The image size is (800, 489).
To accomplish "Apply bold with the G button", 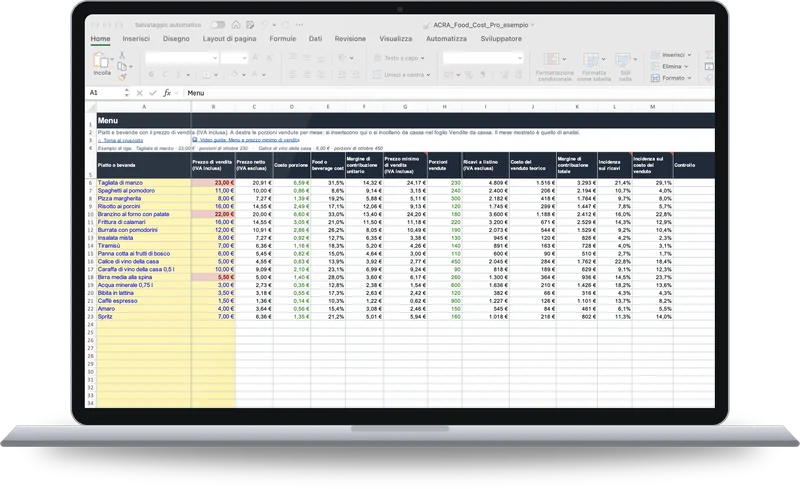I will pos(152,75).
